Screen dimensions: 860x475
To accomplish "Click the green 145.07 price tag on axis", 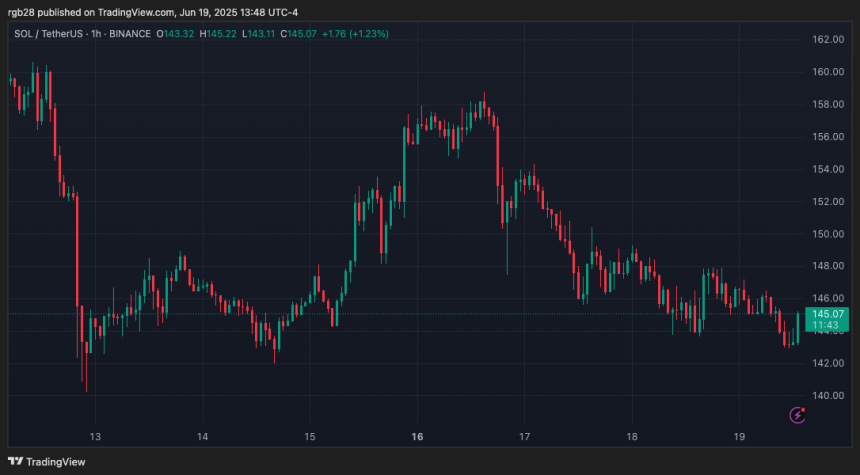I will point(825,314).
